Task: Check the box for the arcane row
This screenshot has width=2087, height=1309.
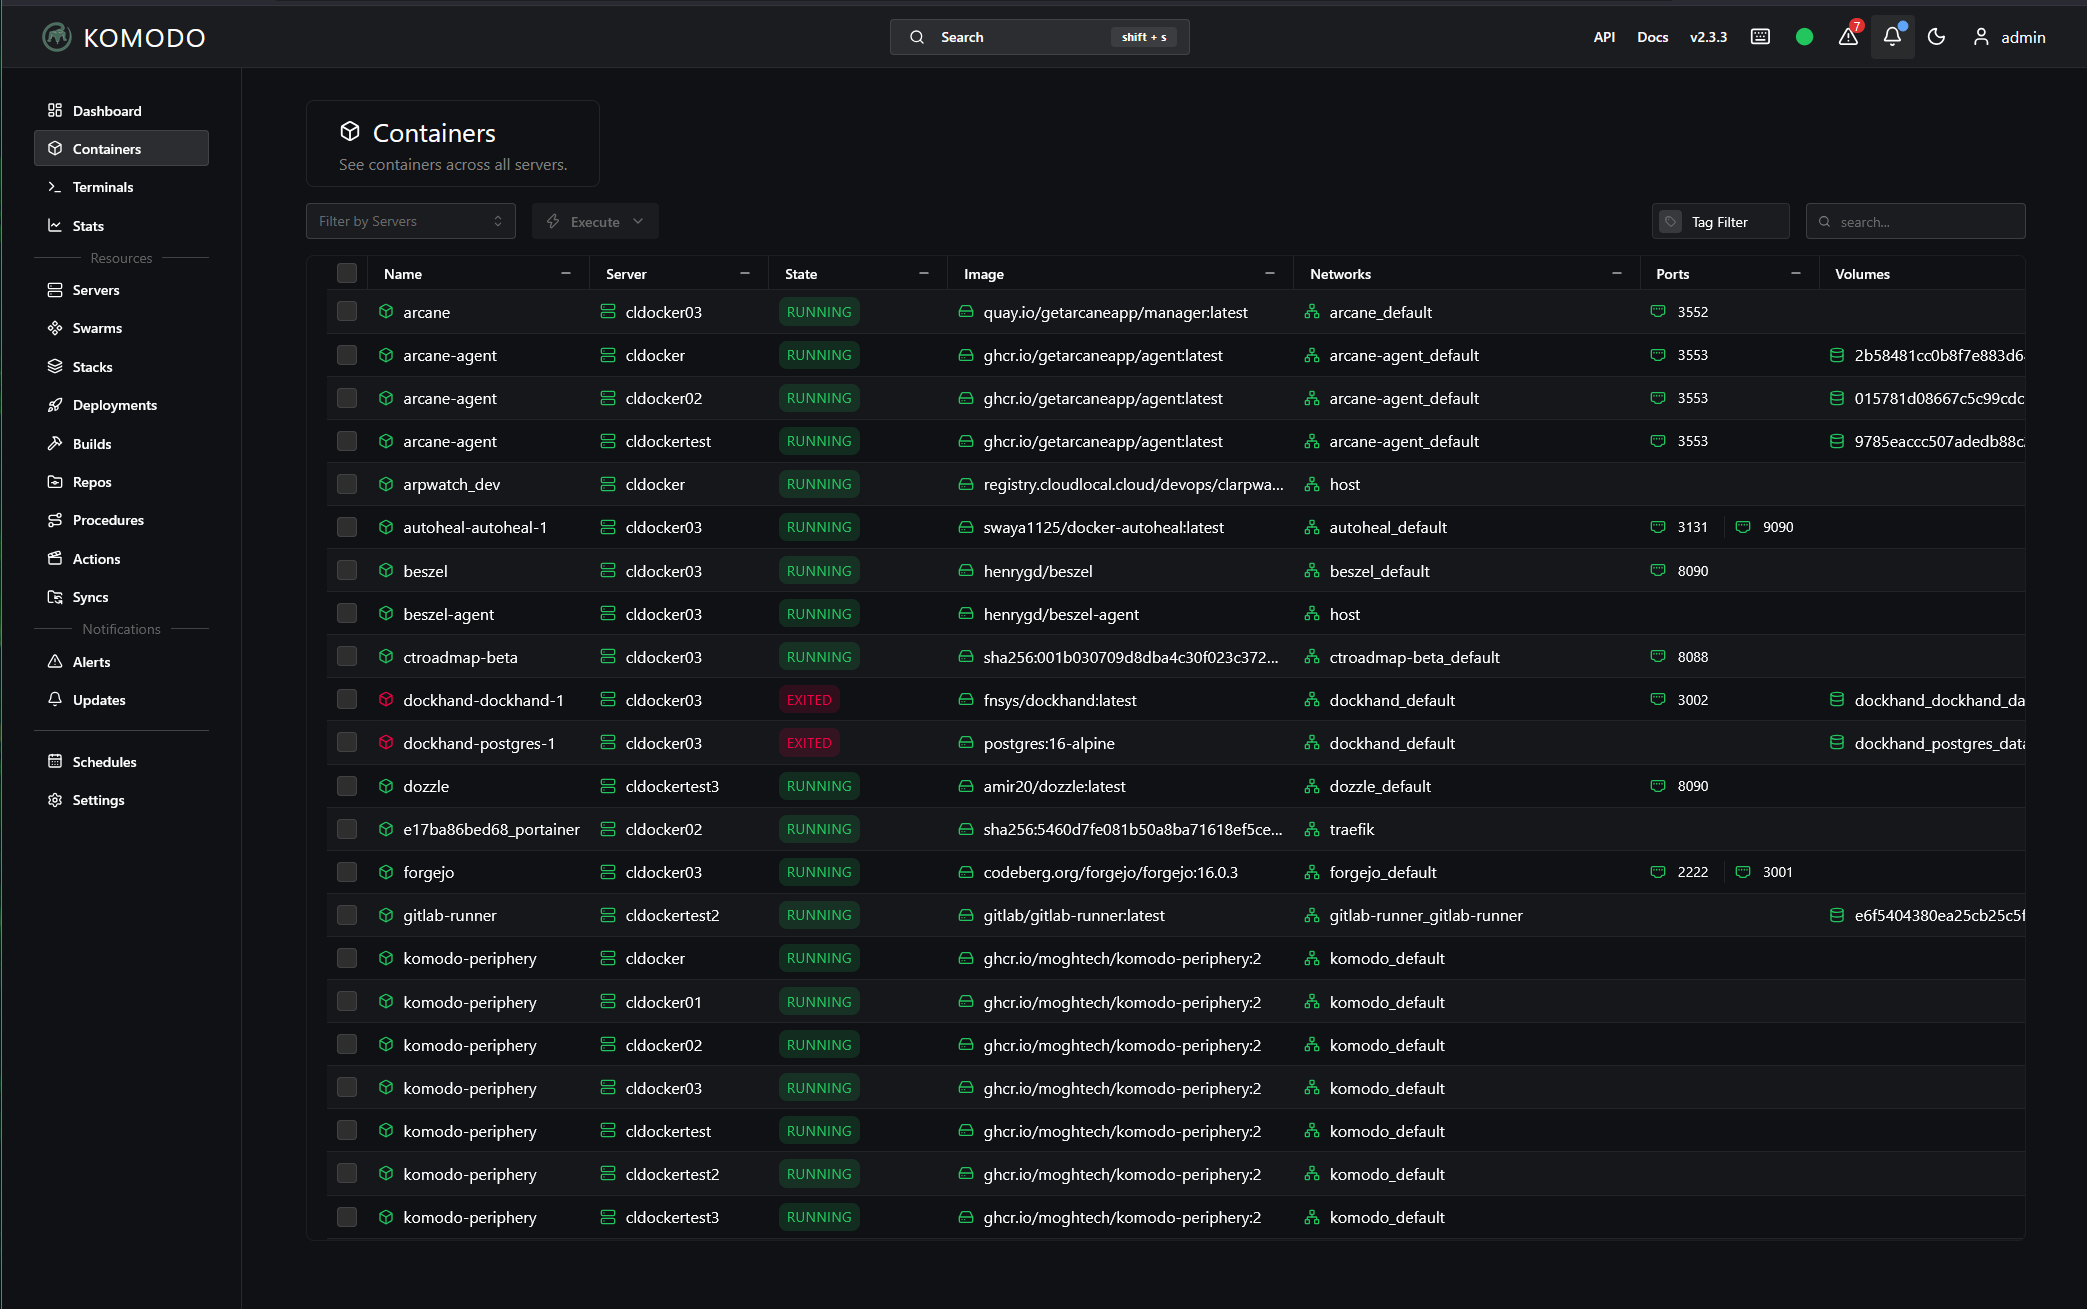Action: coord(347,312)
